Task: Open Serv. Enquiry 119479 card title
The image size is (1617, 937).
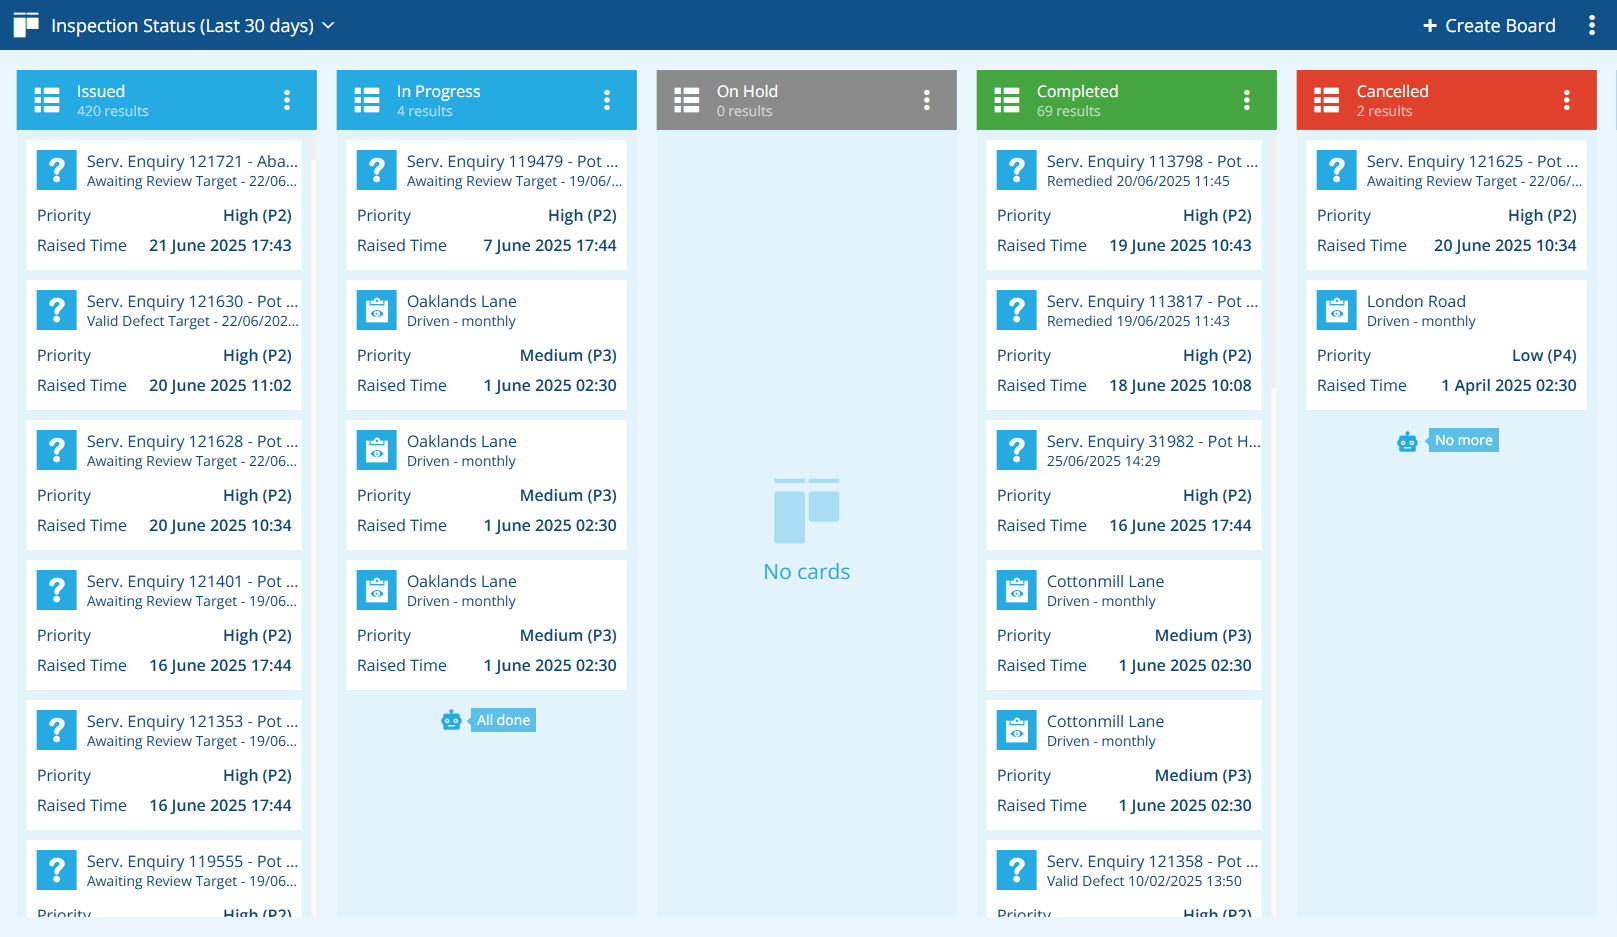Action: click(512, 161)
